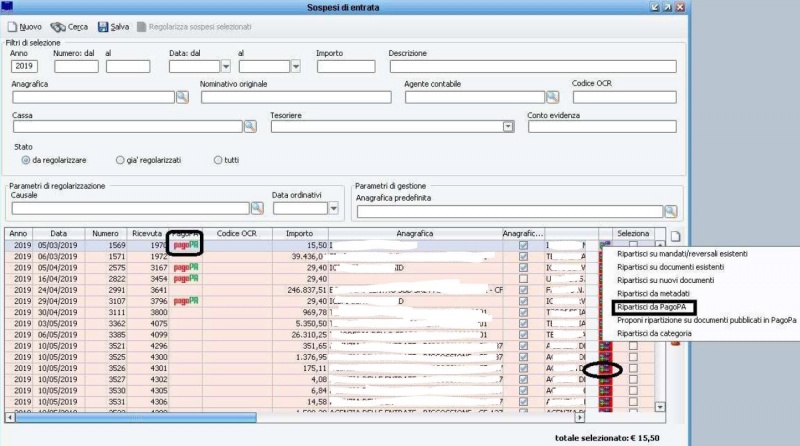The image size is (800, 446).
Task: Click the ripartisci icon in row 1569
Action: pyautogui.click(x=605, y=245)
